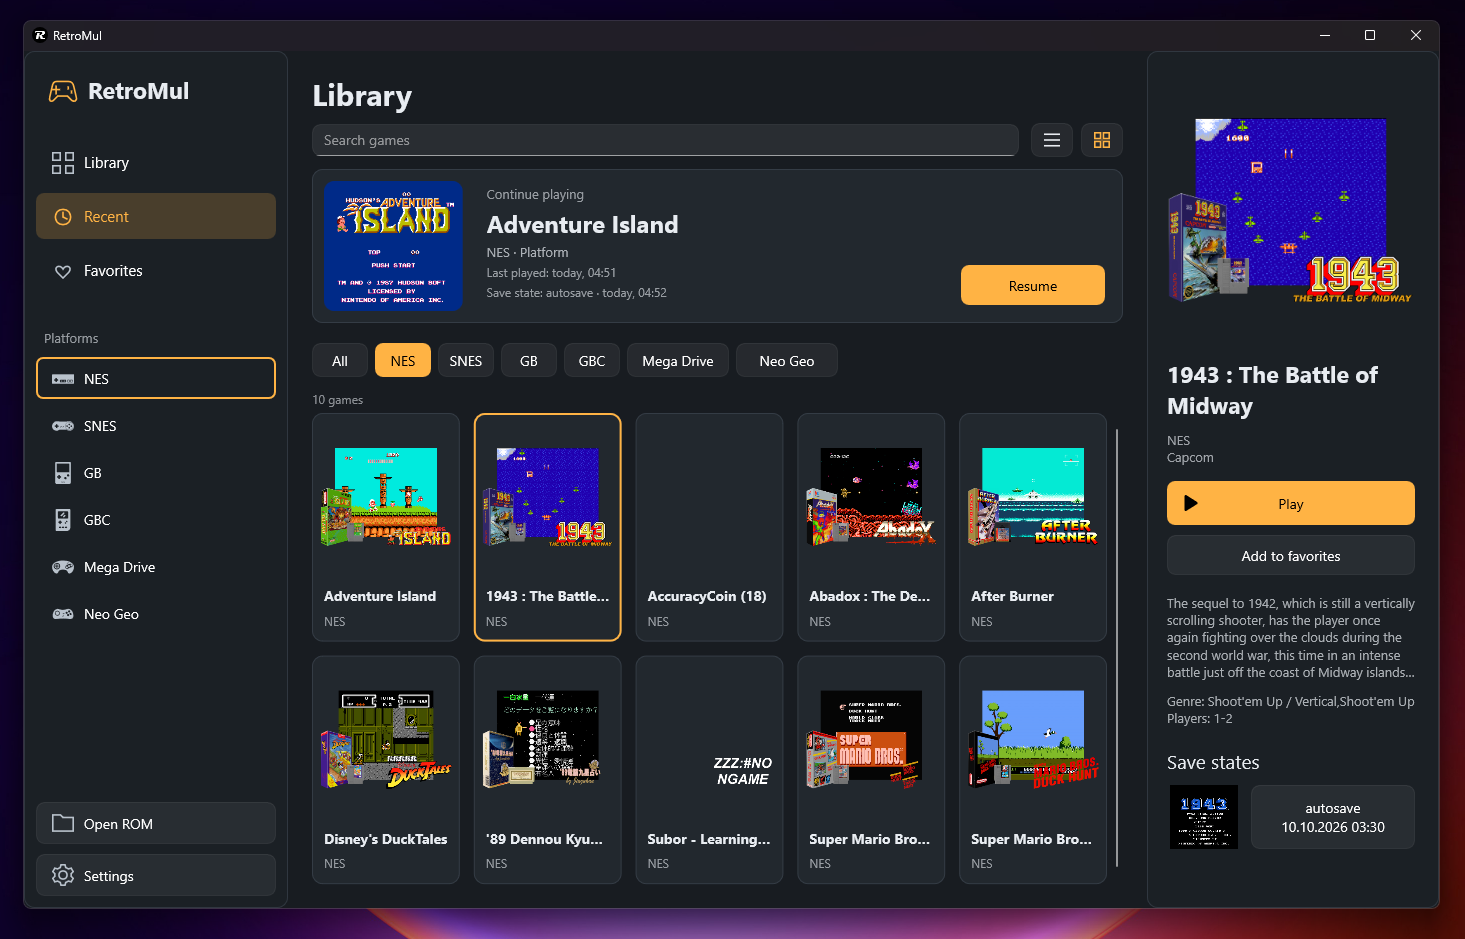1465x939 pixels.
Task: Show Favorites in the sidebar
Action: click(156, 271)
